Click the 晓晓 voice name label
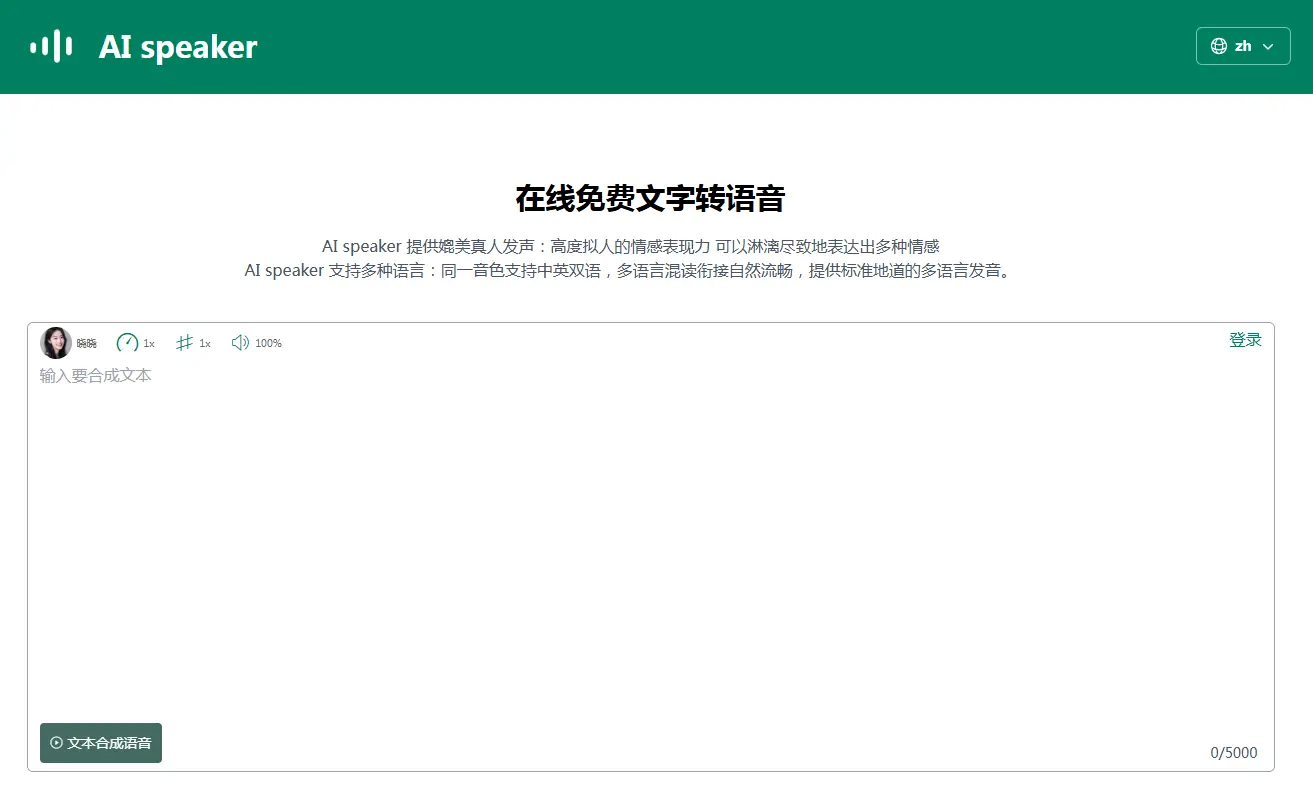This screenshot has width=1313, height=793. pyautogui.click(x=87, y=344)
